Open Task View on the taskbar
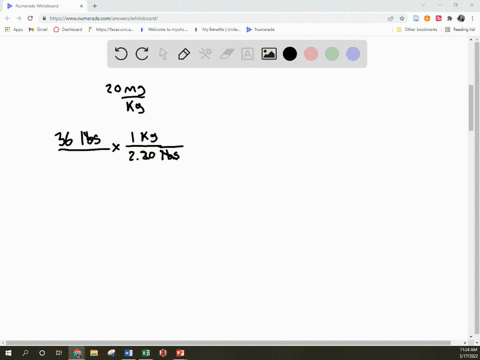Viewport: 480px width, 360px height. [59, 353]
